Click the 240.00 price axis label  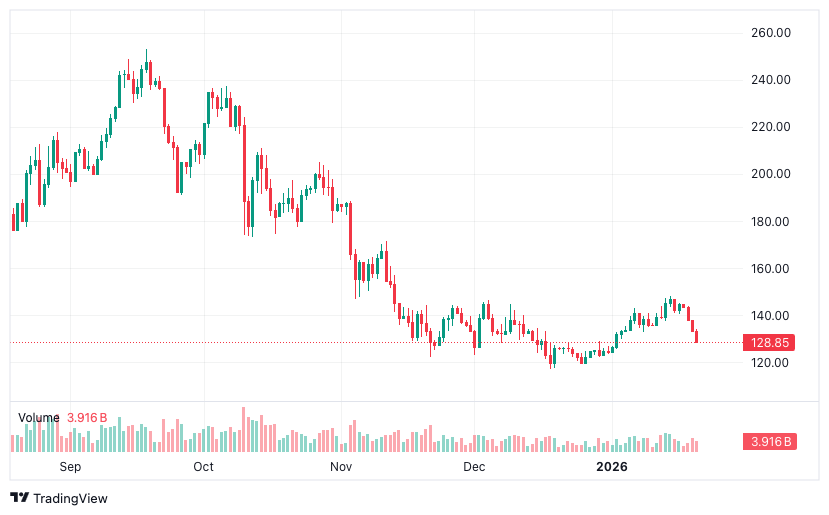click(771, 80)
